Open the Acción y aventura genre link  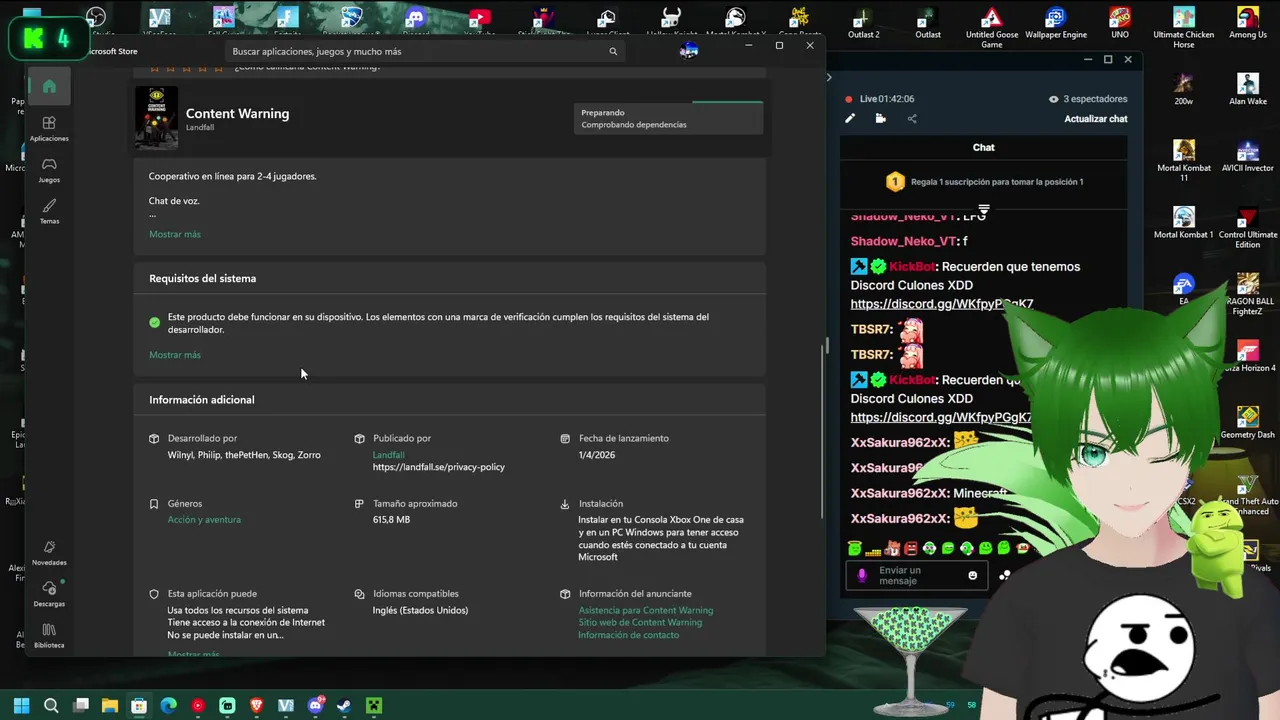point(204,520)
